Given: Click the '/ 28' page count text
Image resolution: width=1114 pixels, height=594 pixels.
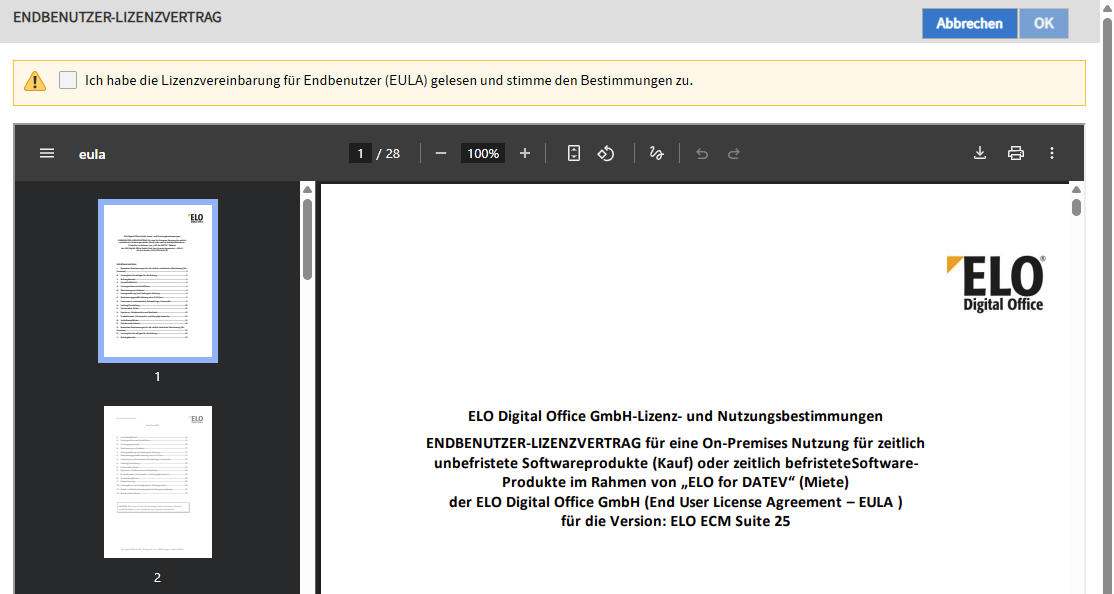Looking at the screenshot, I should pos(389,153).
